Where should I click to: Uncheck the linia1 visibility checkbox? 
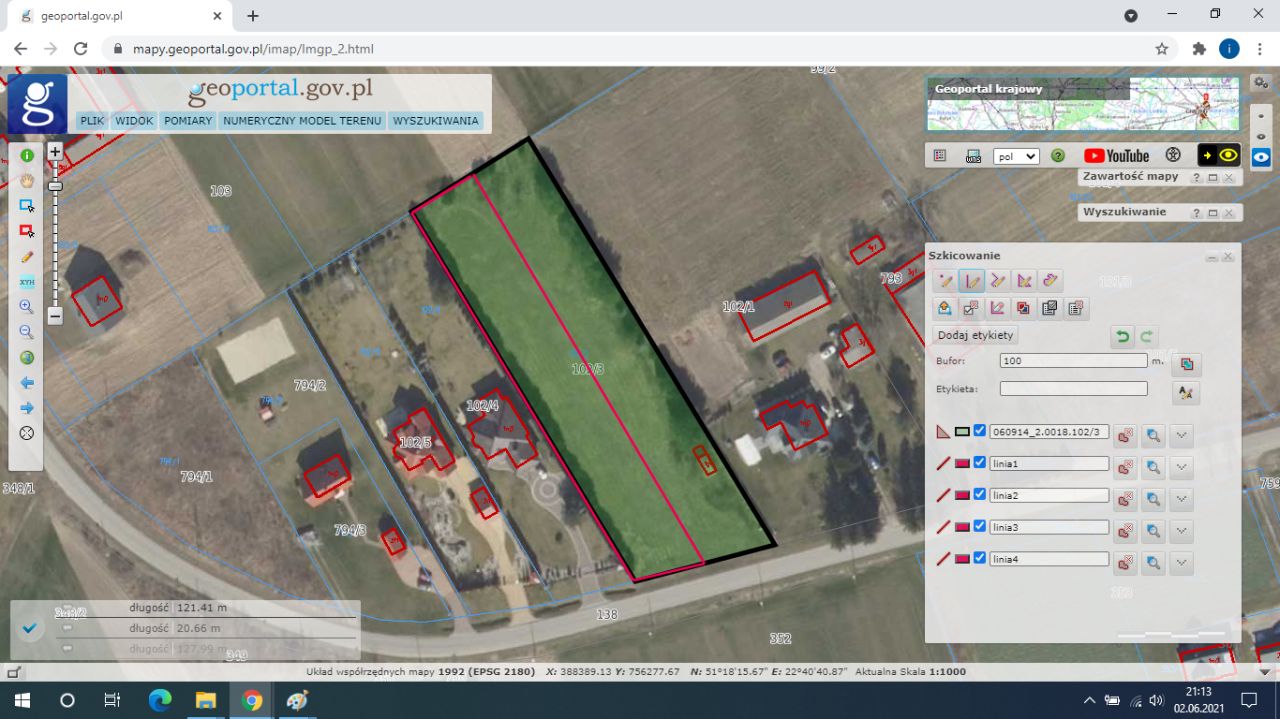980,463
